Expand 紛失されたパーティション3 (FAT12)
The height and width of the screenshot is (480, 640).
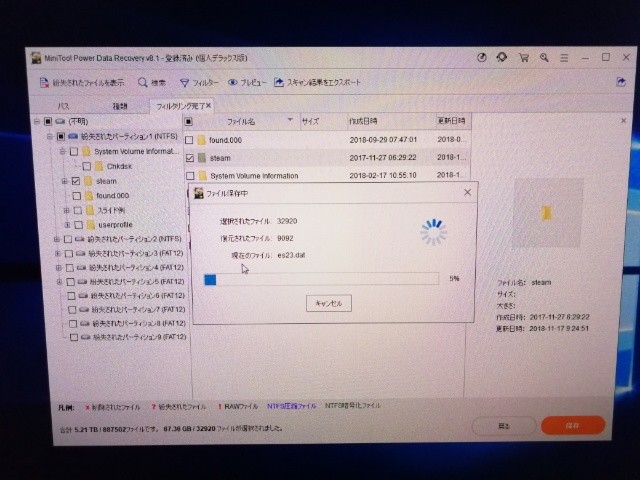pos(58,253)
